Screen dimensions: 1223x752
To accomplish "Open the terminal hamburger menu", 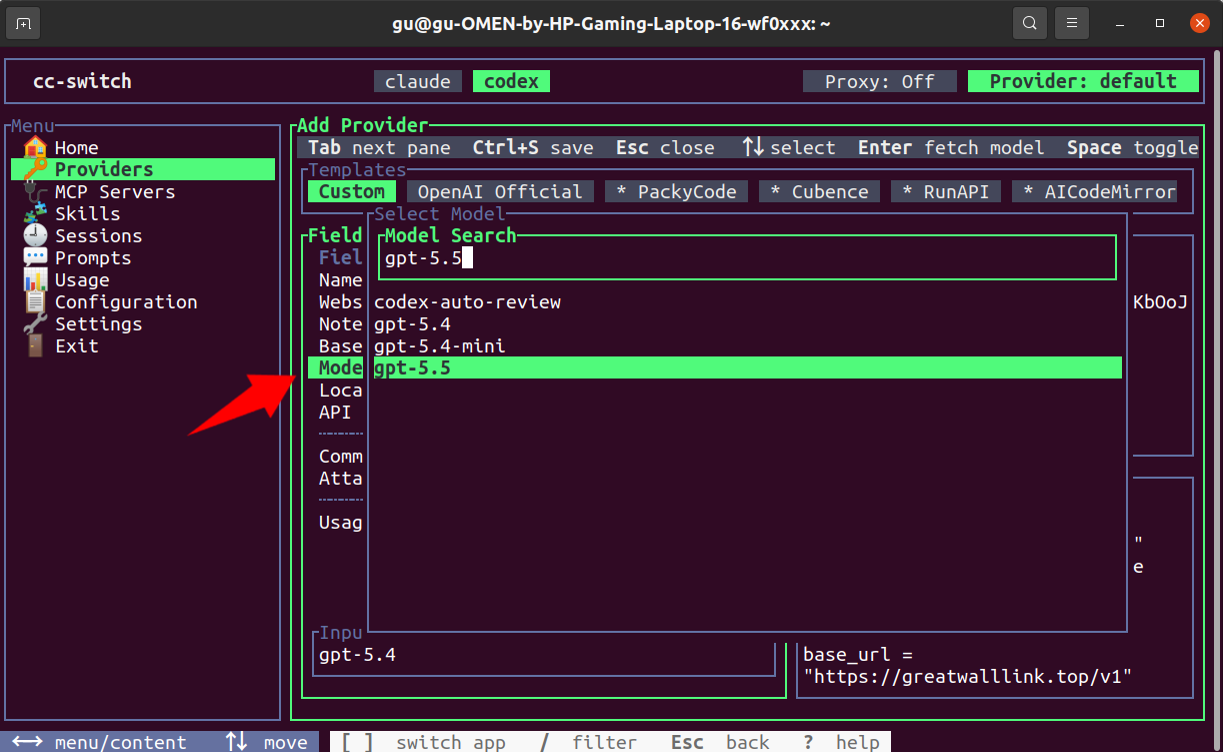I will [x=1072, y=23].
